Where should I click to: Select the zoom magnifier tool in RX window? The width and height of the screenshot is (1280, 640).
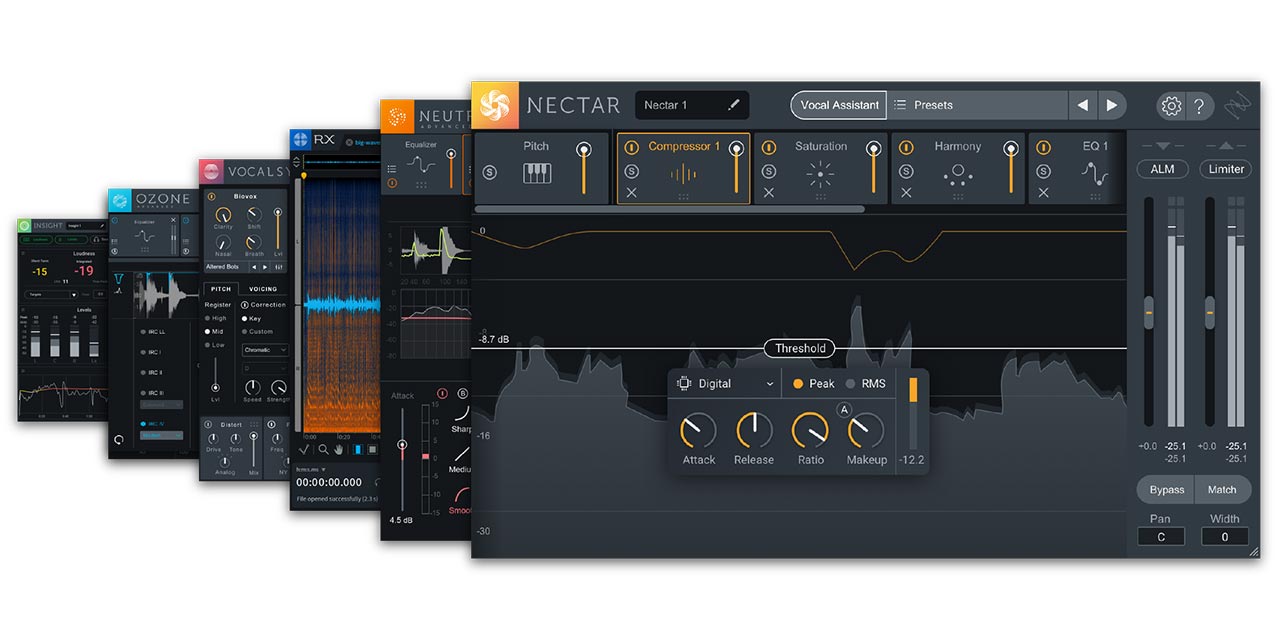point(323,450)
